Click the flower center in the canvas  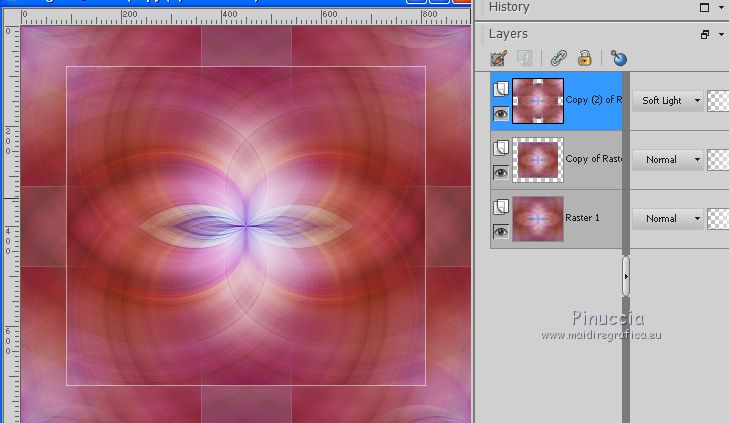[246, 226]
